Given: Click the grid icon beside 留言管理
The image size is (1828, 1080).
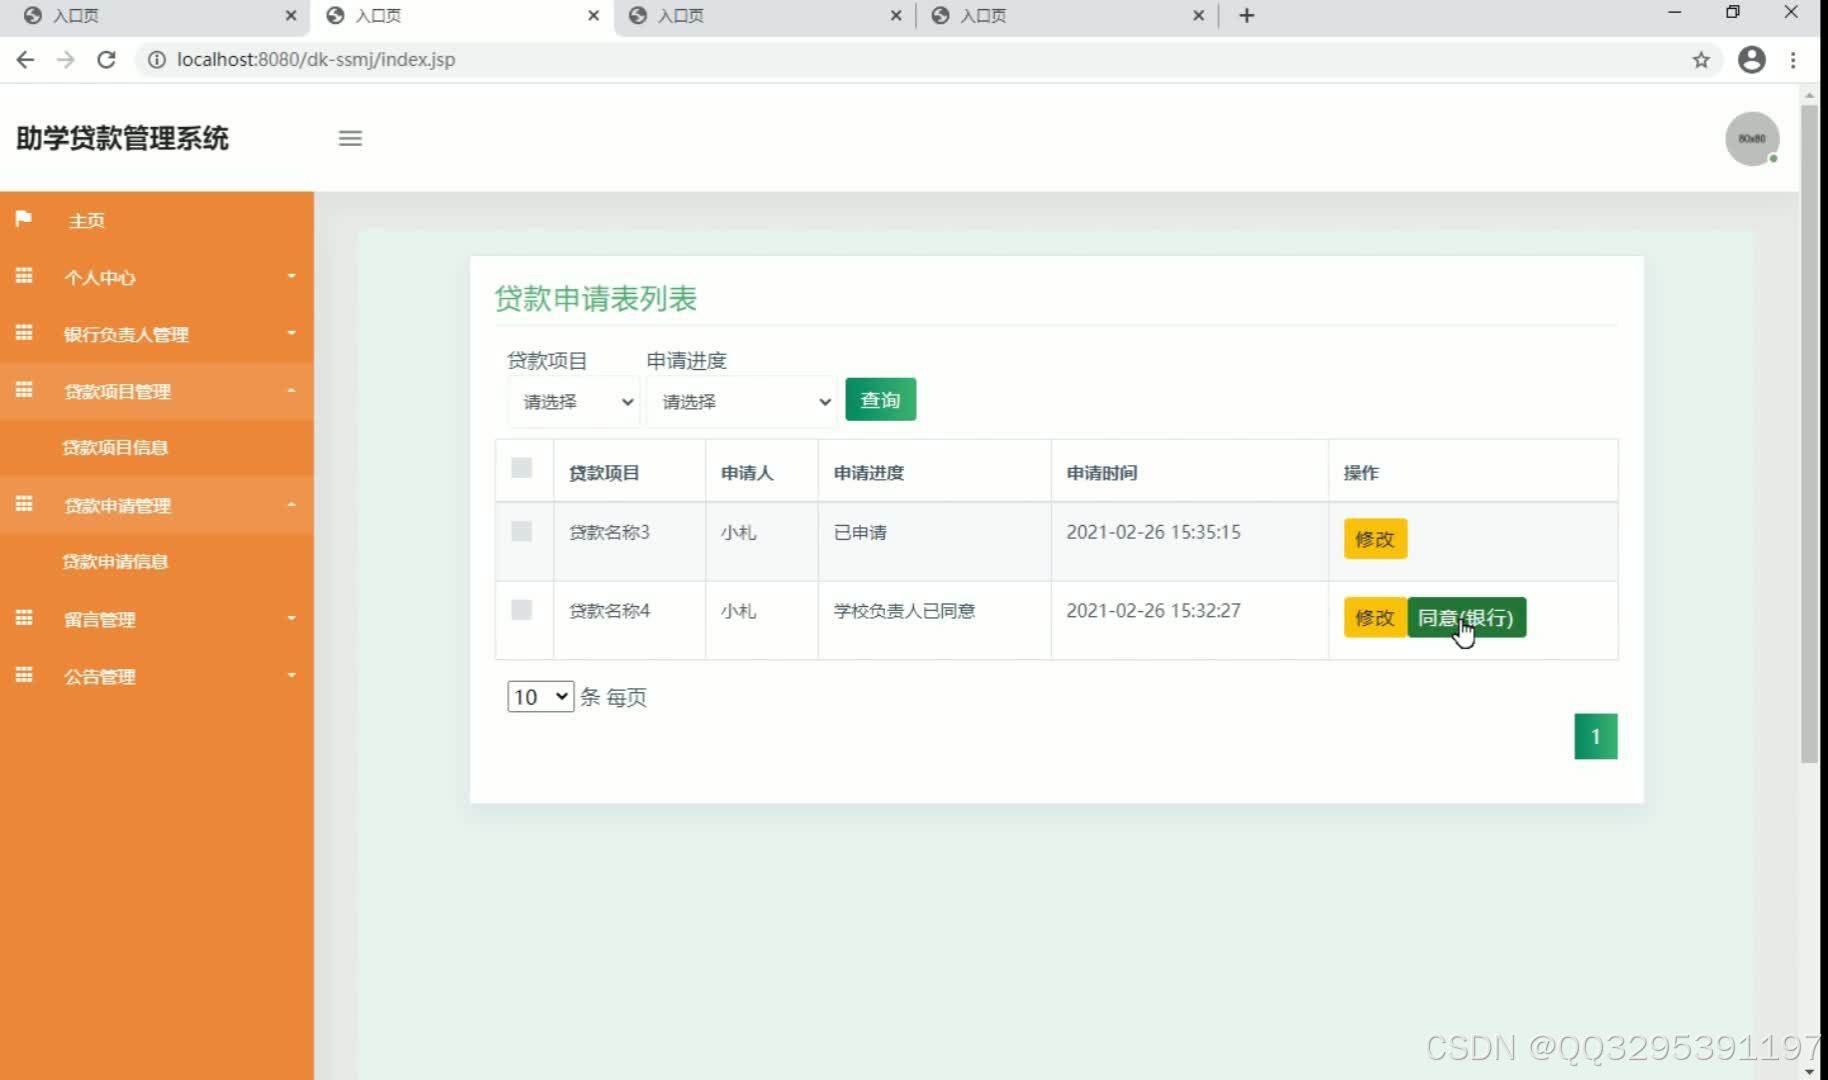Looking at the screenshot, I should click(x=24, y=617).
